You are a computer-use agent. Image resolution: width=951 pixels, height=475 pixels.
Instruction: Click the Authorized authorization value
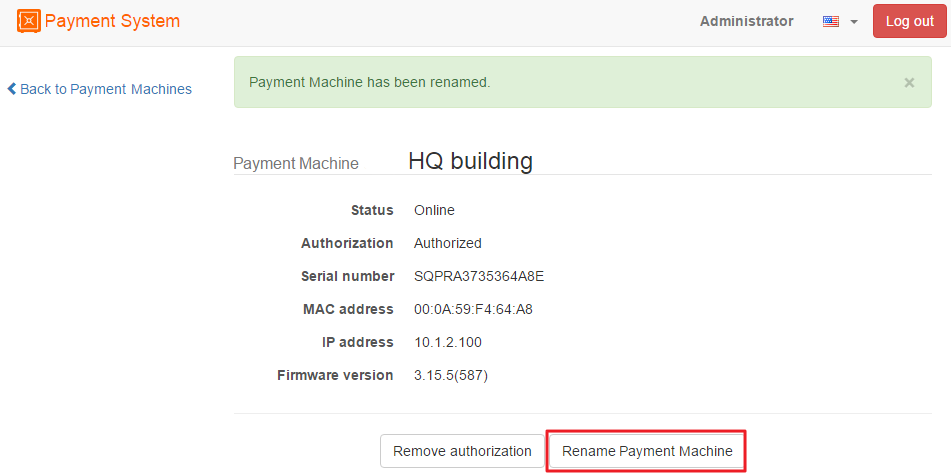click(447, 243)
